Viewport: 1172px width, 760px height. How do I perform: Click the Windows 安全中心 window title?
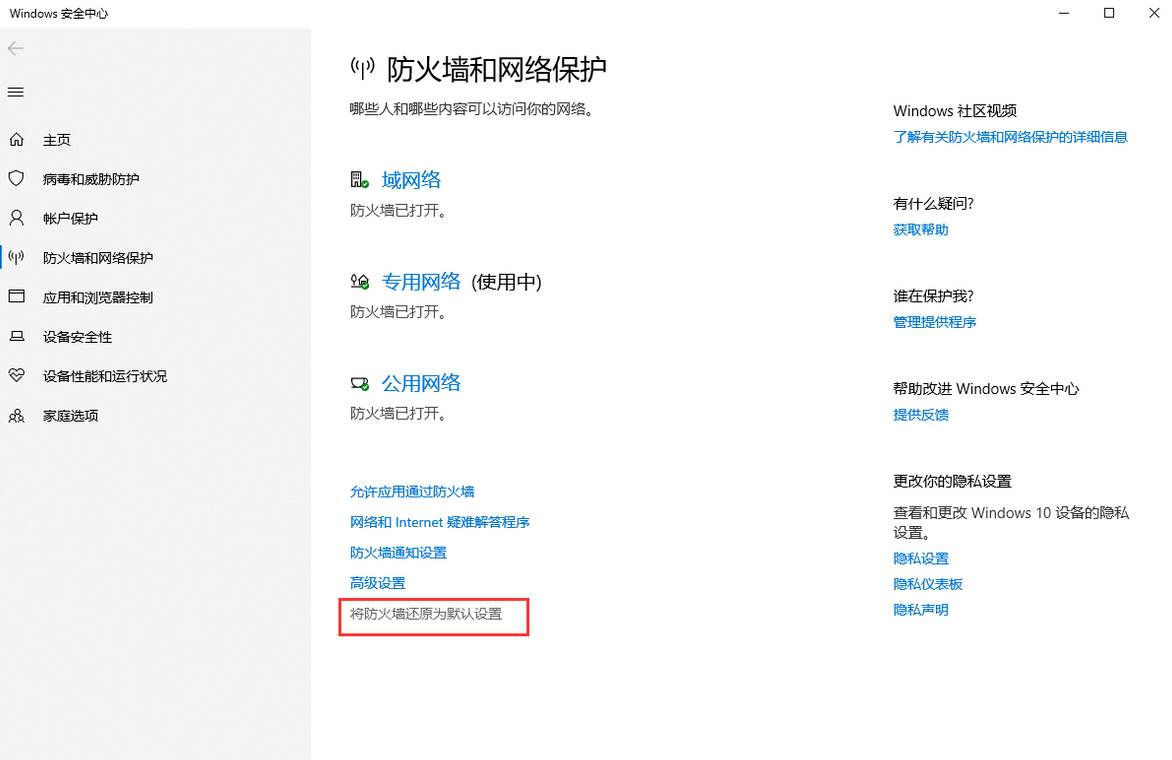tap(58, 13)
